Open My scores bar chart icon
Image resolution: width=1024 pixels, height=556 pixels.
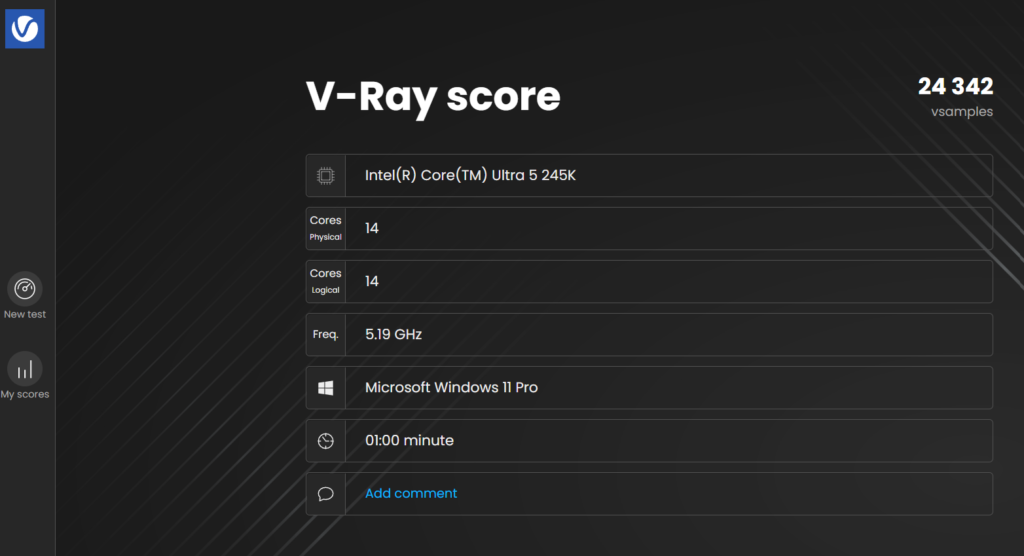(25, 370)
